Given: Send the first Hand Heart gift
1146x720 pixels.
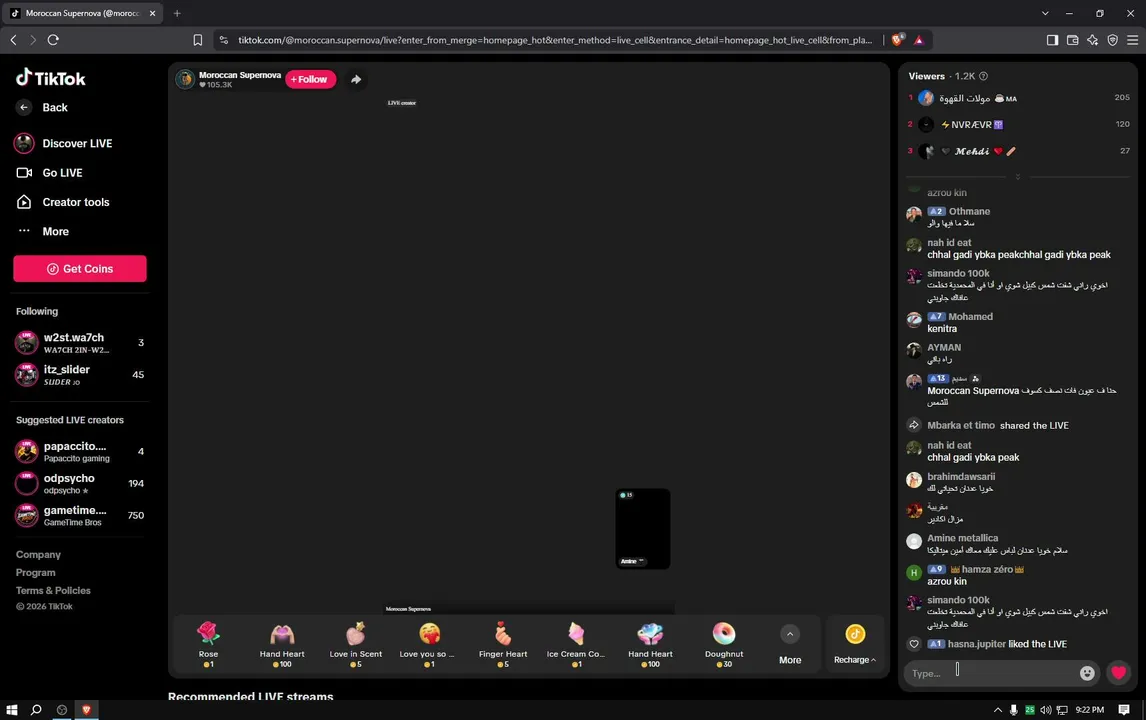Looking at the screenshot, I should (x=281, y=643).
